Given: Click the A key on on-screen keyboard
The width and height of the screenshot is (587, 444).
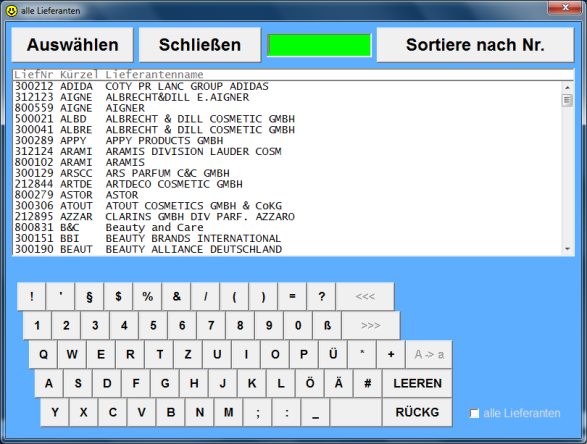Looking at the screenshot, I should point(49,383).
